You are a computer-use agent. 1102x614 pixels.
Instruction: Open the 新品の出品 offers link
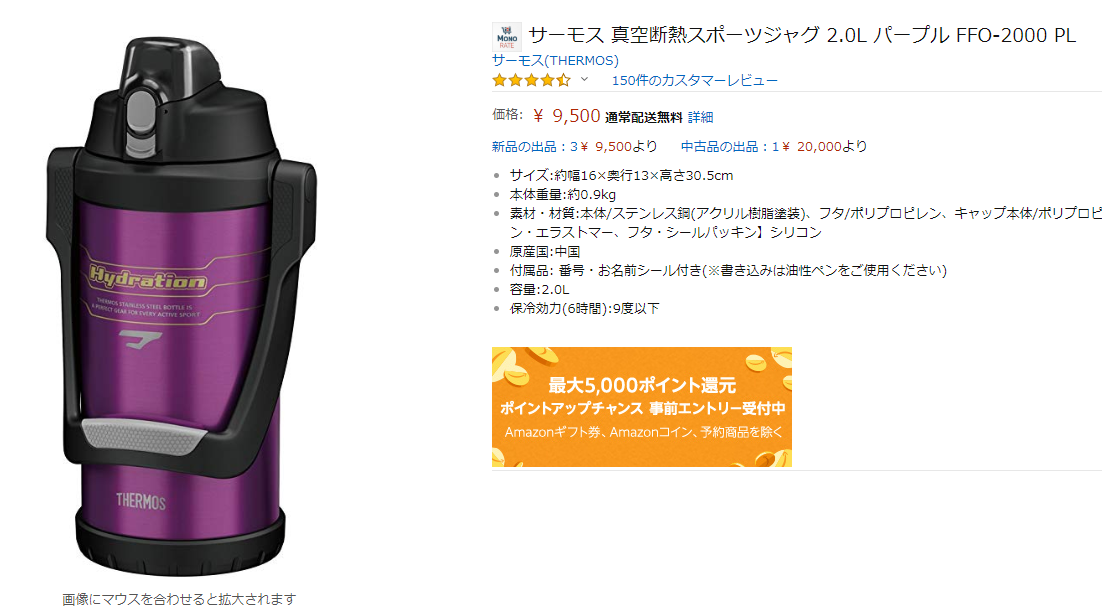[574, 146]
